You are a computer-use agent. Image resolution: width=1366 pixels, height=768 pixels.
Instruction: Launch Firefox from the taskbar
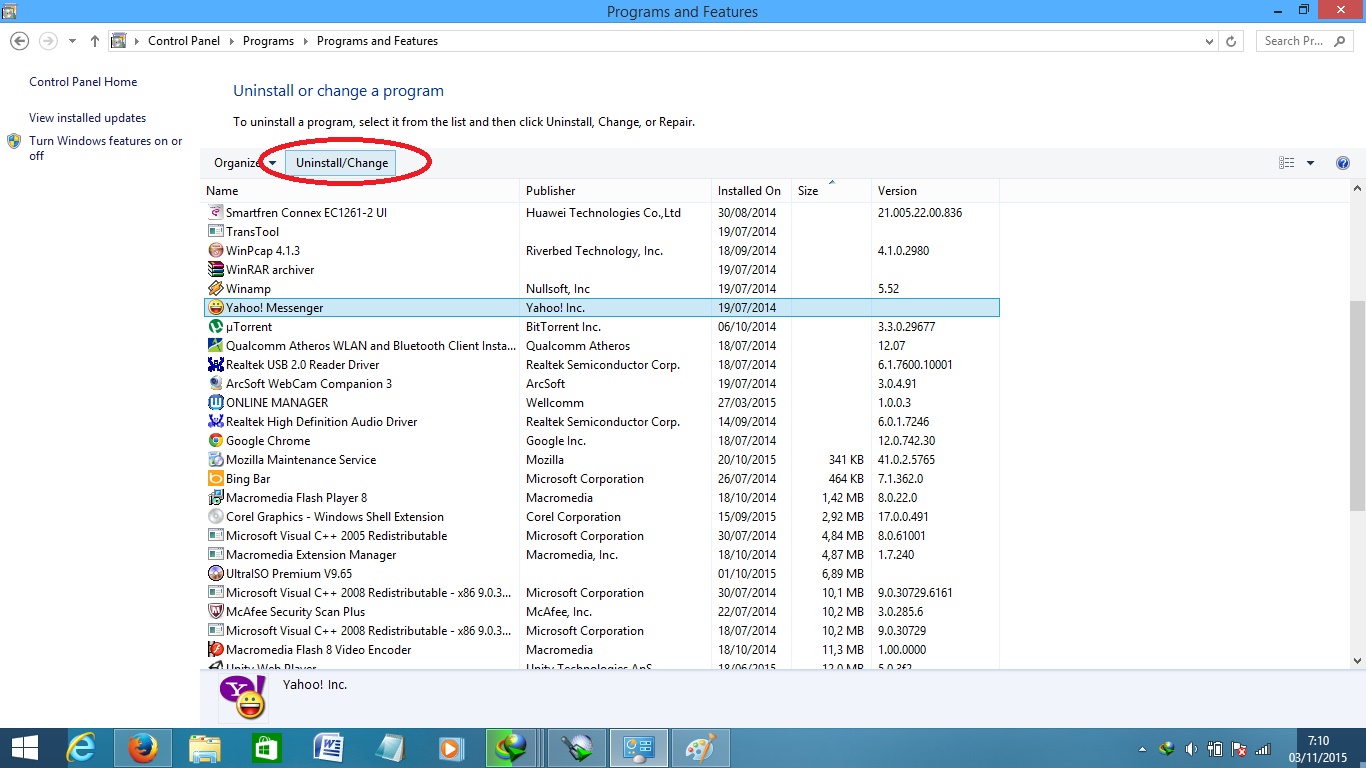point(143,747)
